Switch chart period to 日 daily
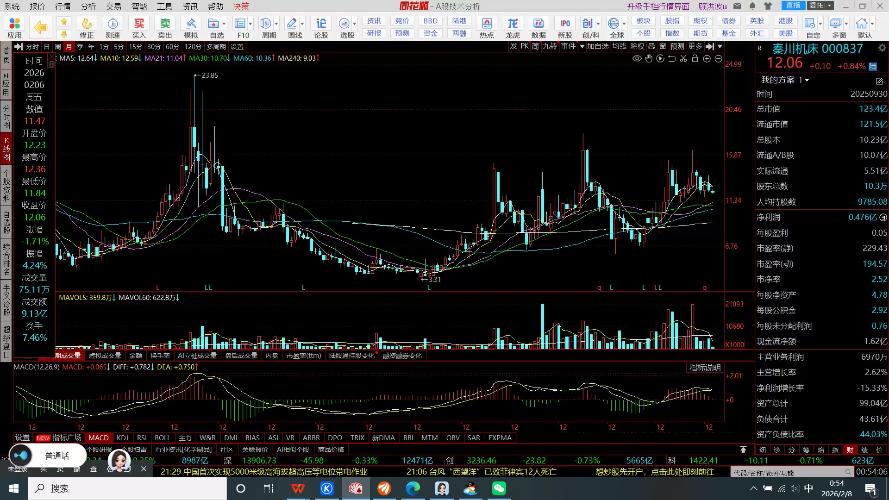 click(x=47, y=47)
